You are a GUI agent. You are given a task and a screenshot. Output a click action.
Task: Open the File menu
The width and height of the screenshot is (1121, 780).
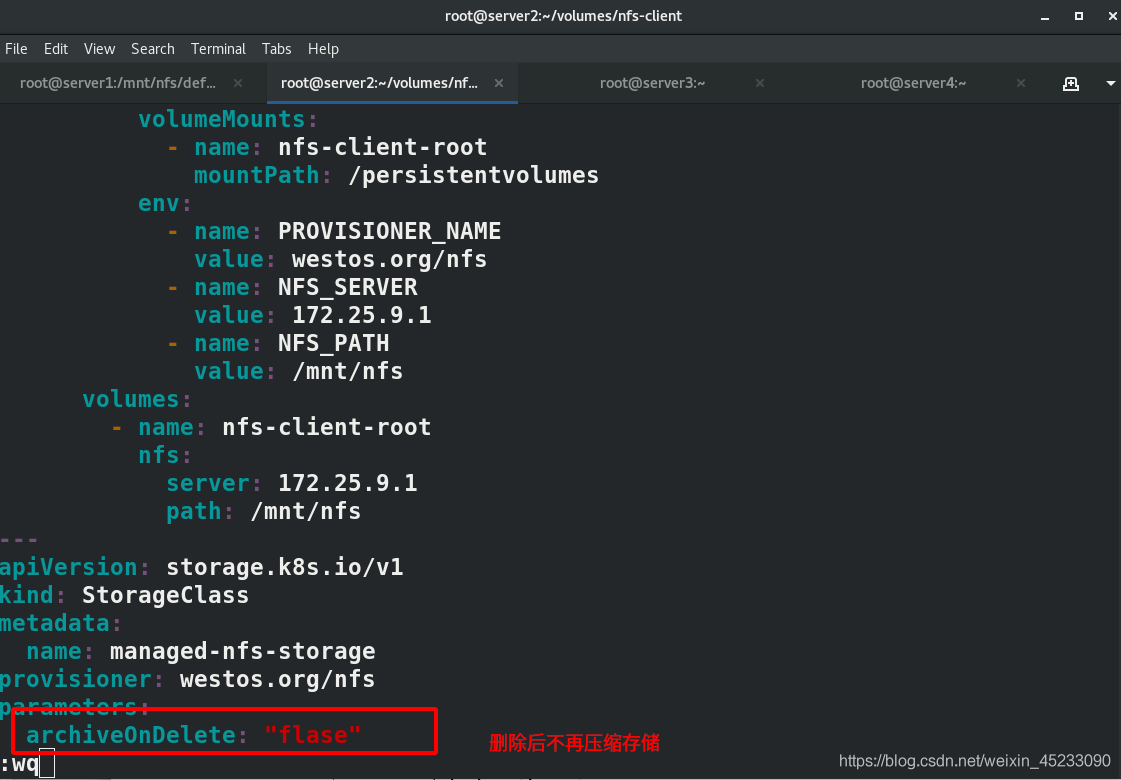tap(16, 49)
